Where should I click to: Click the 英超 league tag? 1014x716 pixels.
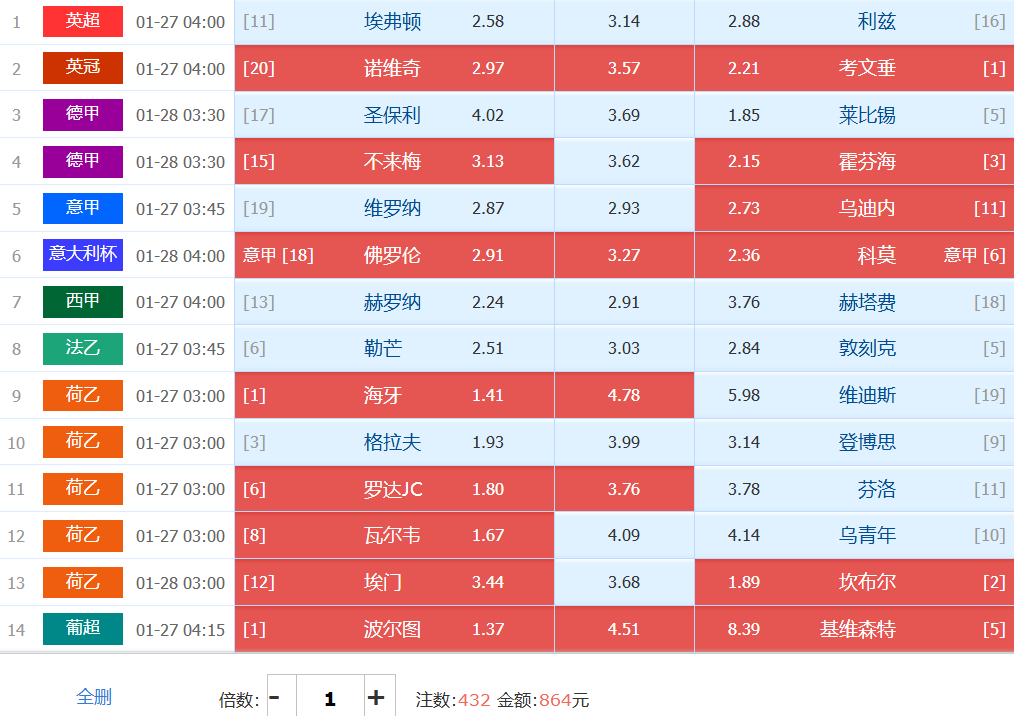tap(83, 21)
